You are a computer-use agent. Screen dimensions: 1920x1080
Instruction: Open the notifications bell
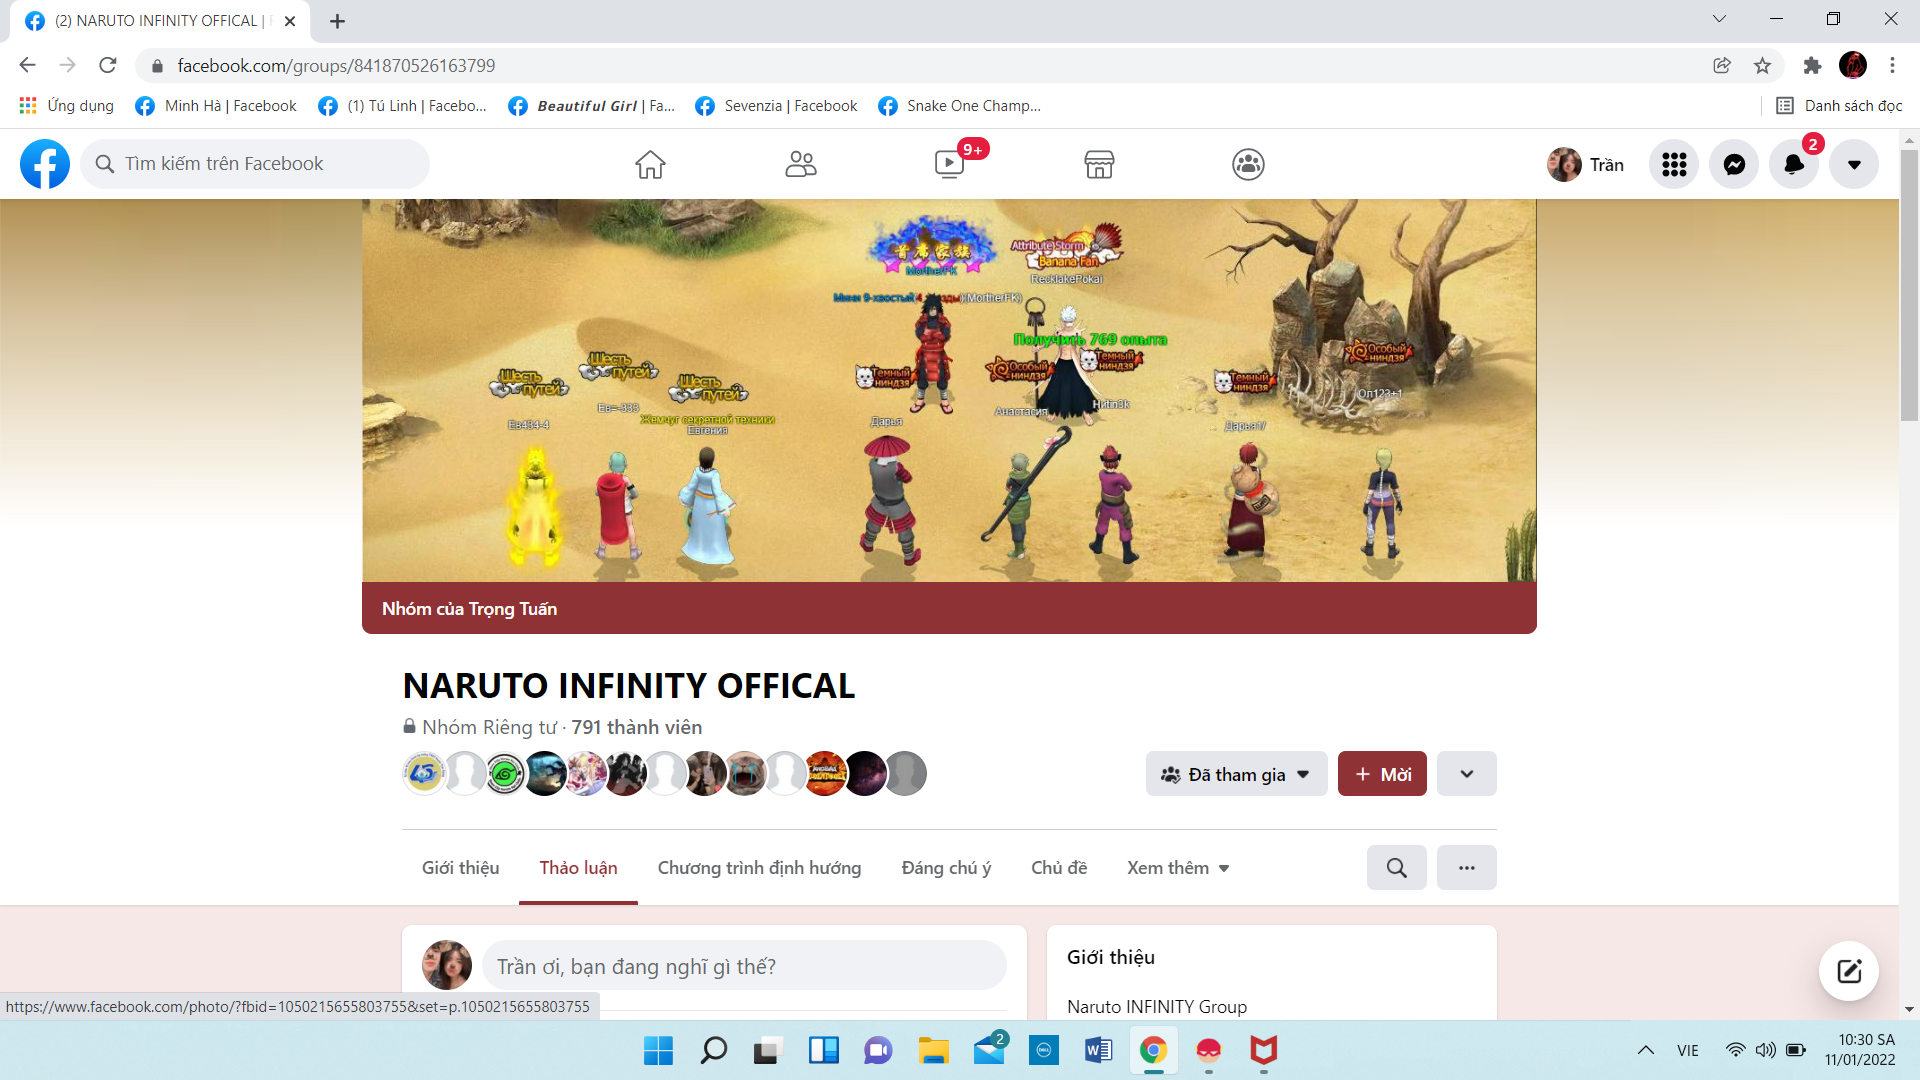click(1794, 164)
